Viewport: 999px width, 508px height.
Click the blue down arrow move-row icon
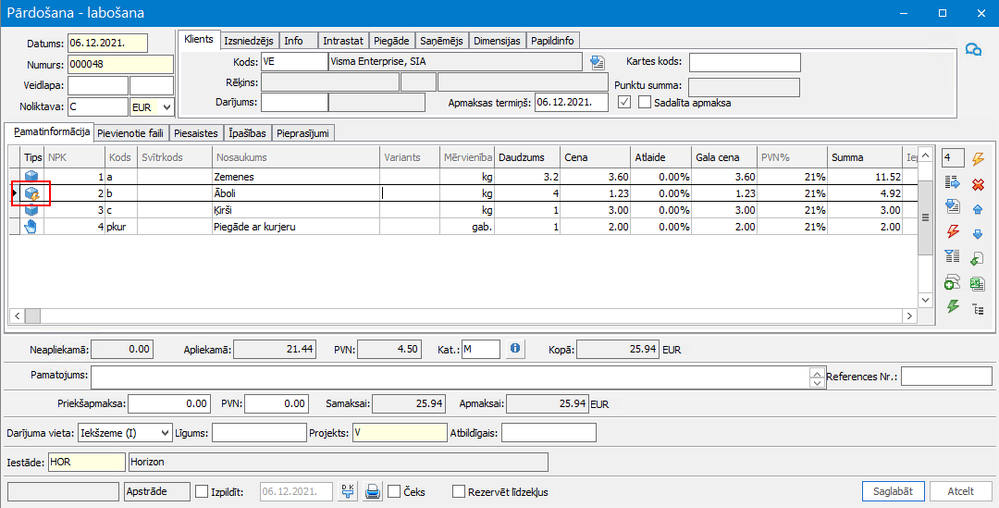click(x=977, y=234)
